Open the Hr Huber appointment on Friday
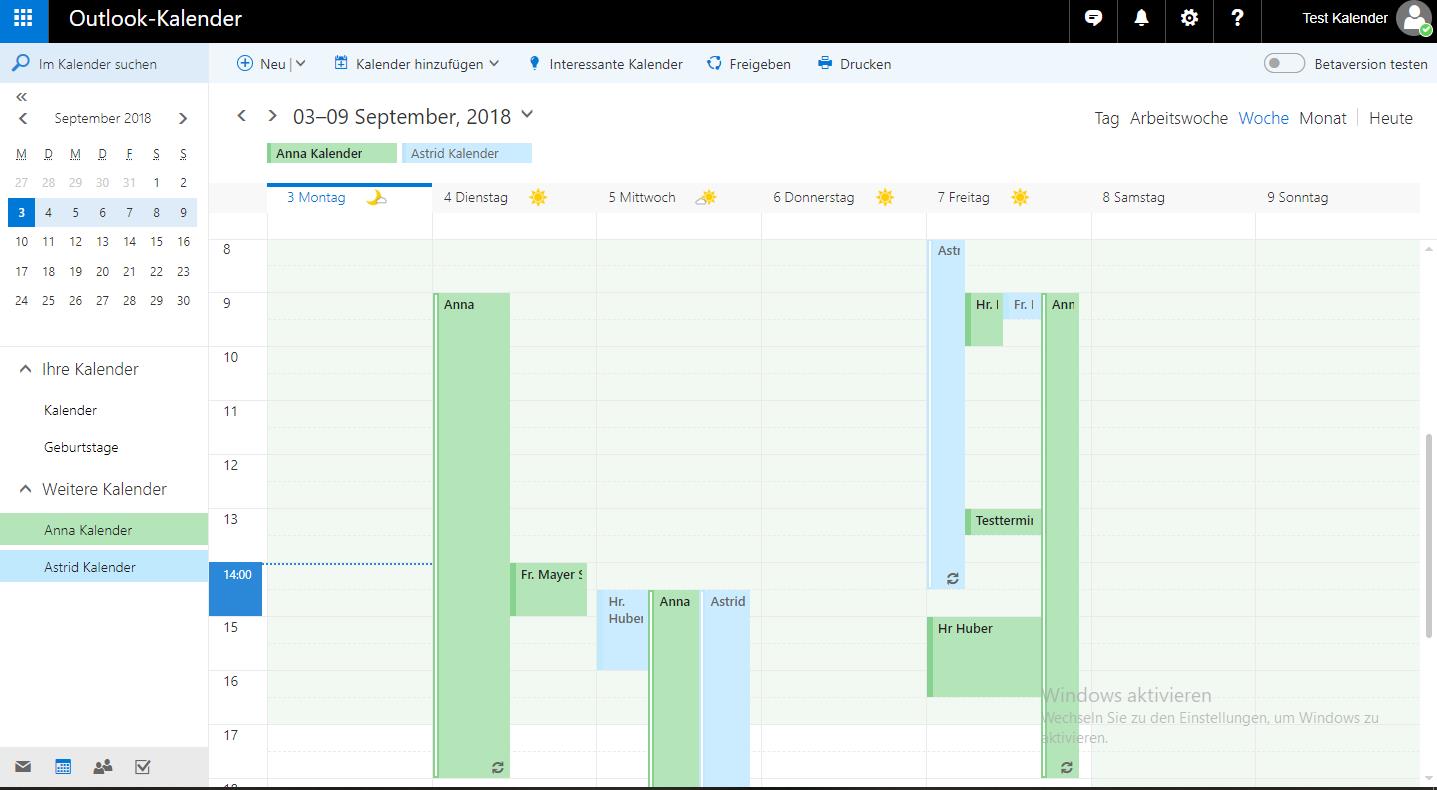 pos(985,656)
